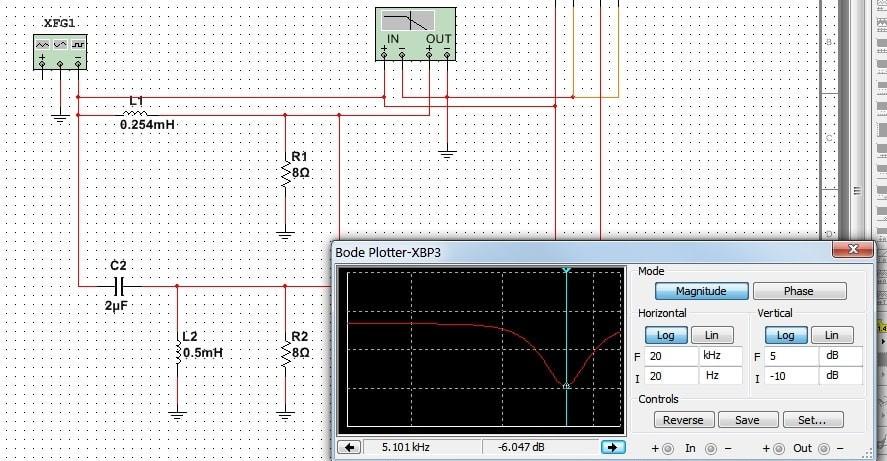The height and width of the screenshot is (461, 887).
Task: Click ground symbol below function generator
Action: coord(60,119)
